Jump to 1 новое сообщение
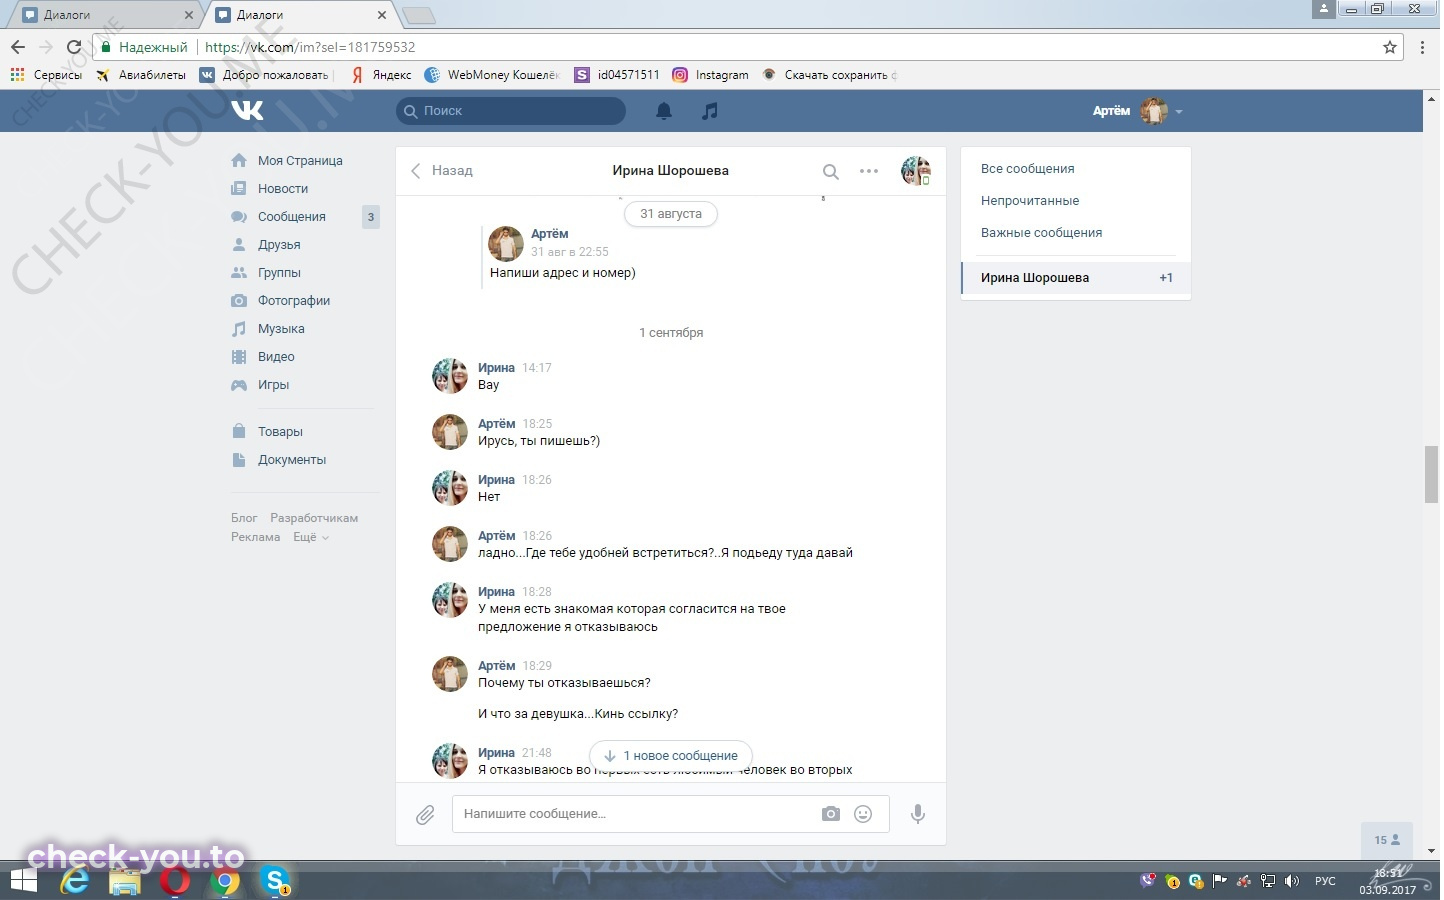 pos(671,756)
